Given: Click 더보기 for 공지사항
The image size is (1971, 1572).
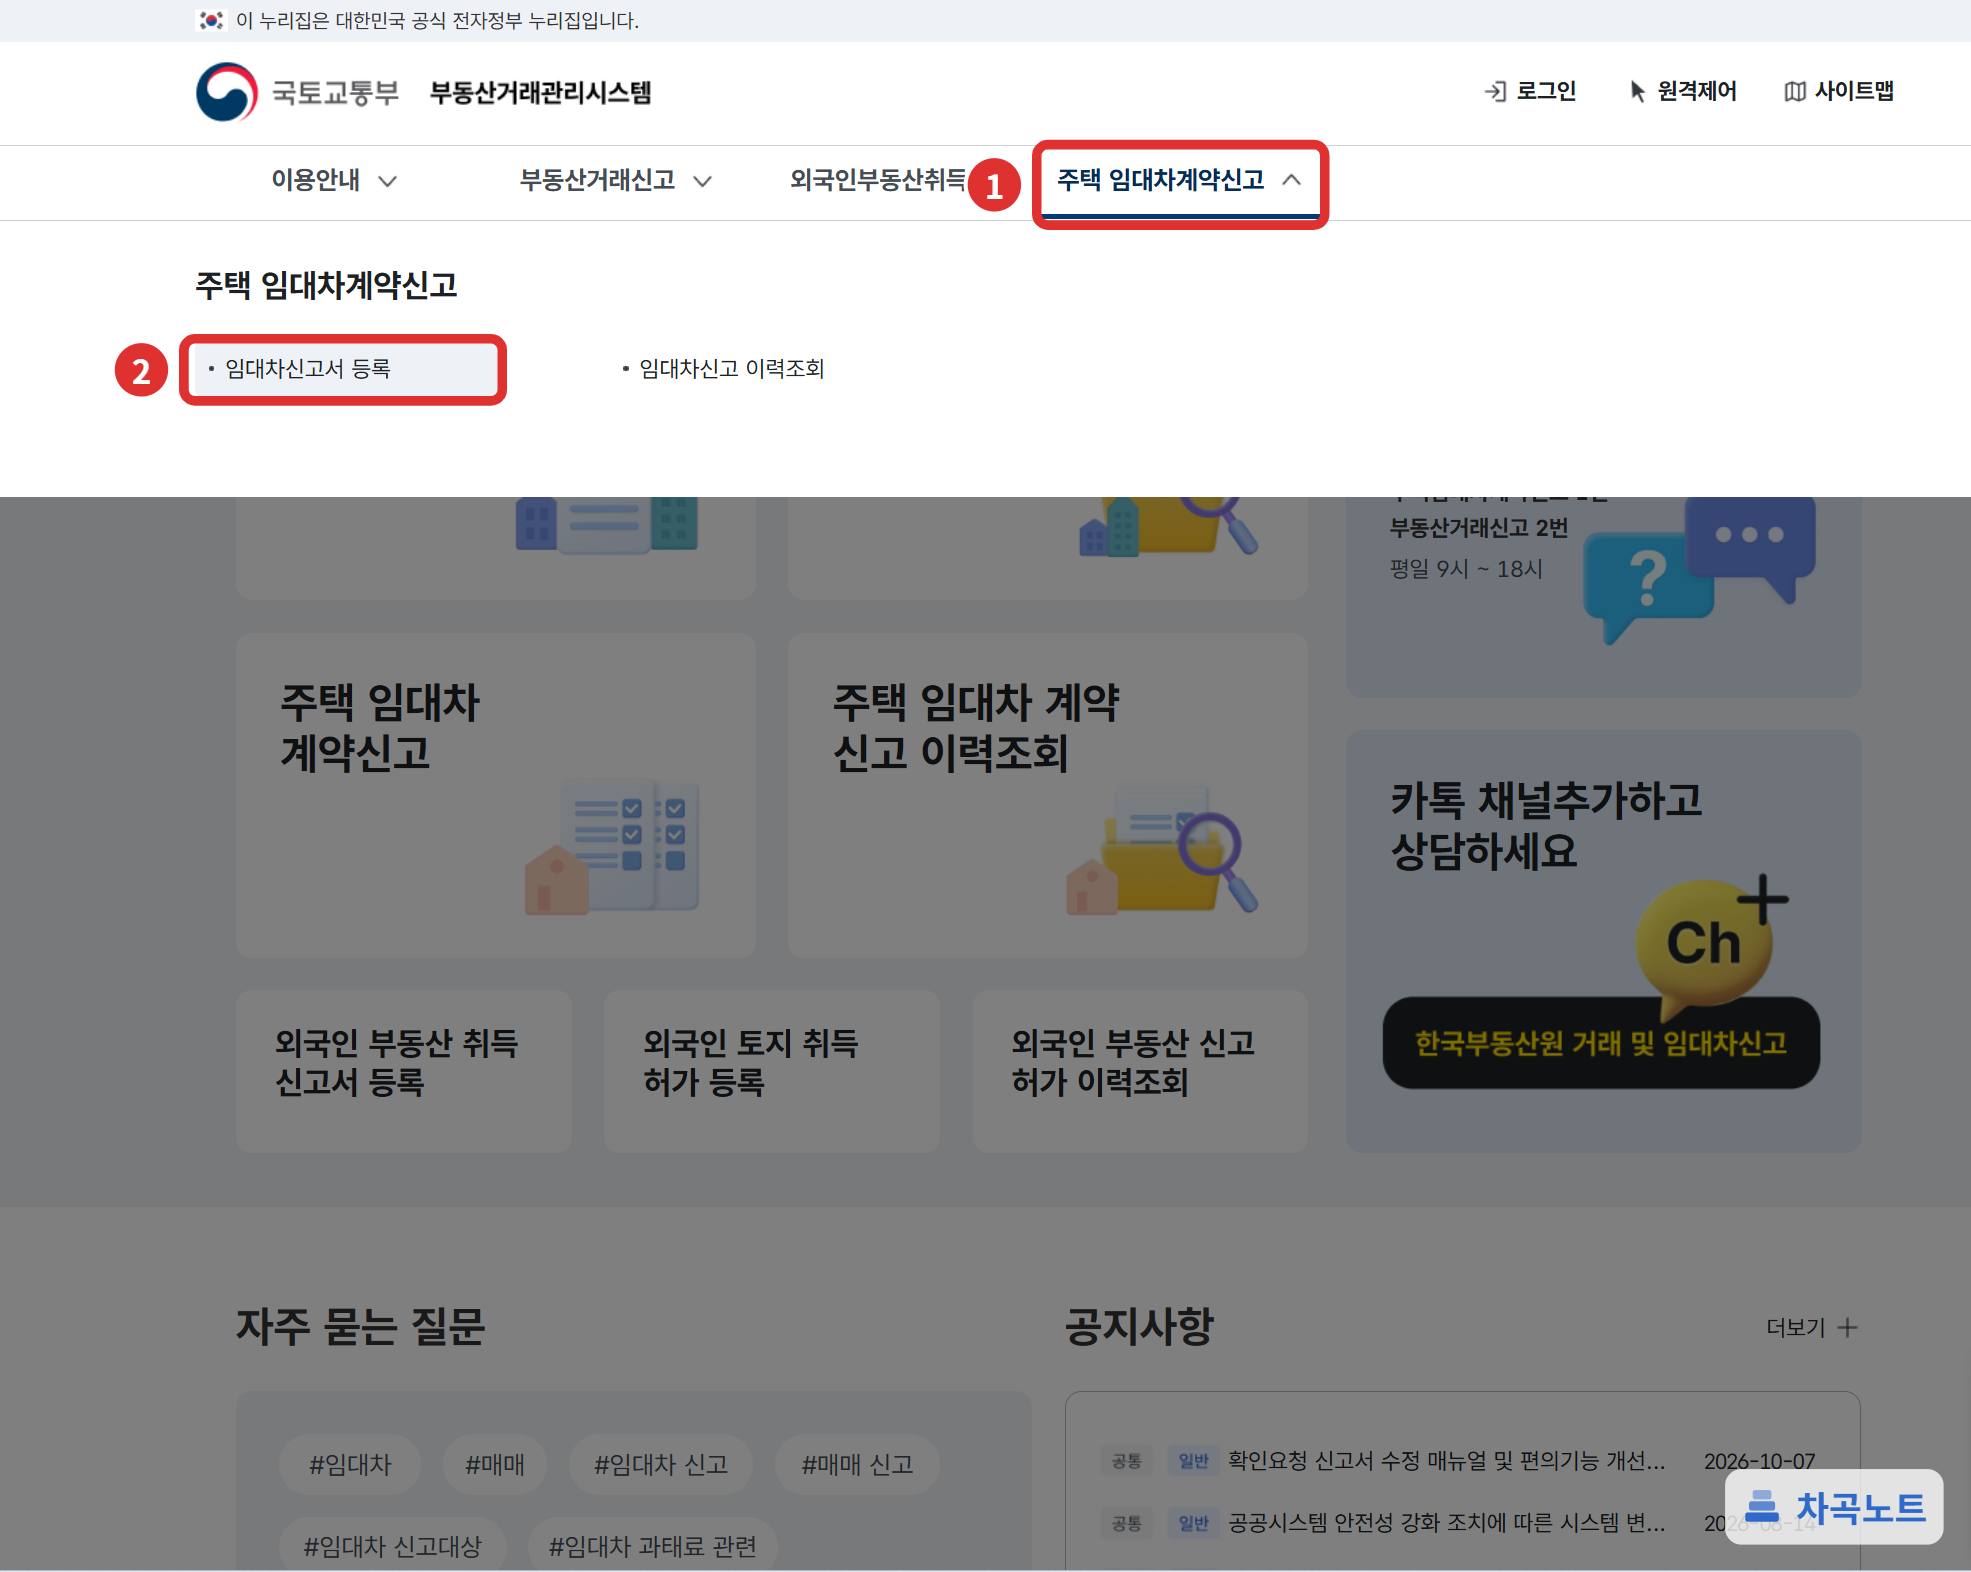Looking at the screenshot, I should tap(1796, 1328).
